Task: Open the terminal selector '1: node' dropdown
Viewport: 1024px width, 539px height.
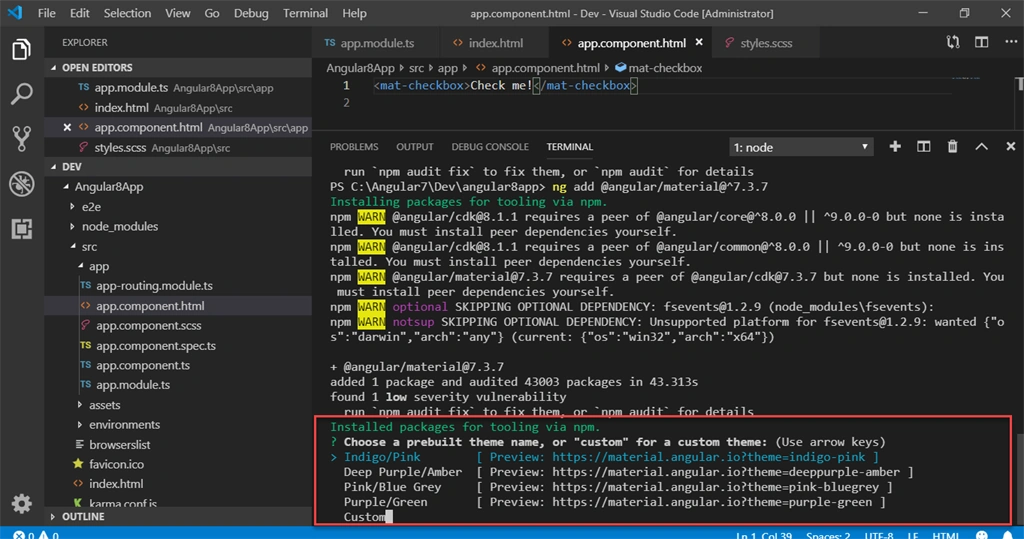Action: (801, 147)
